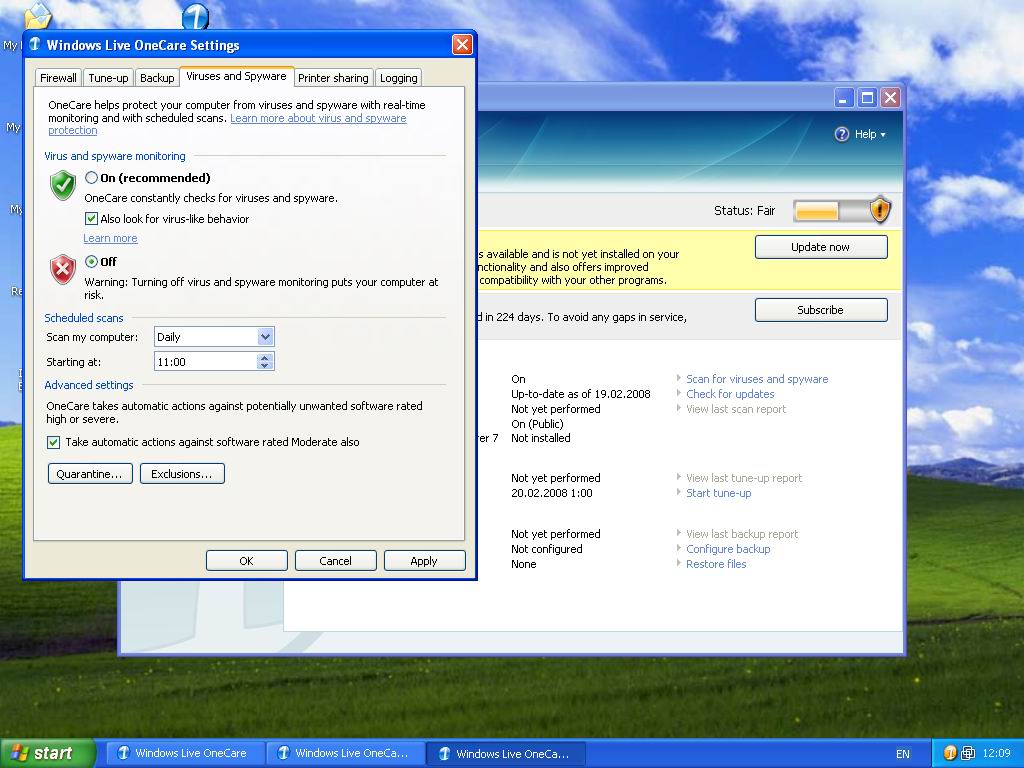Click the Help question mark icon
The height and width of the screenshot is (768, 1024).
click(x=842, y=134)
